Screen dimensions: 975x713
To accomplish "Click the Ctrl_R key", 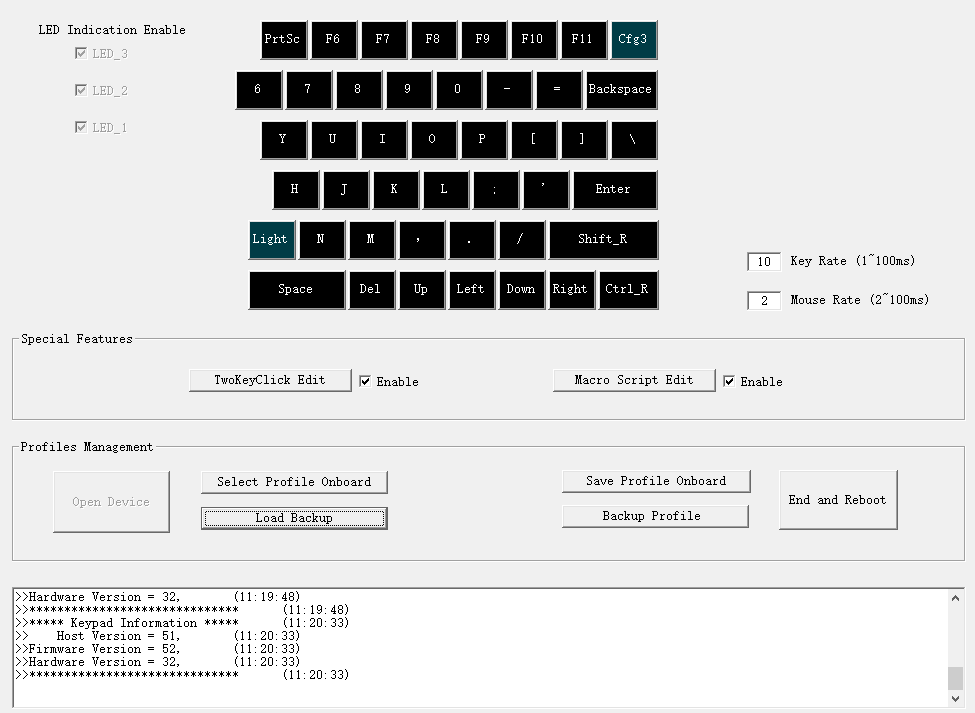I will pos(628,290).
